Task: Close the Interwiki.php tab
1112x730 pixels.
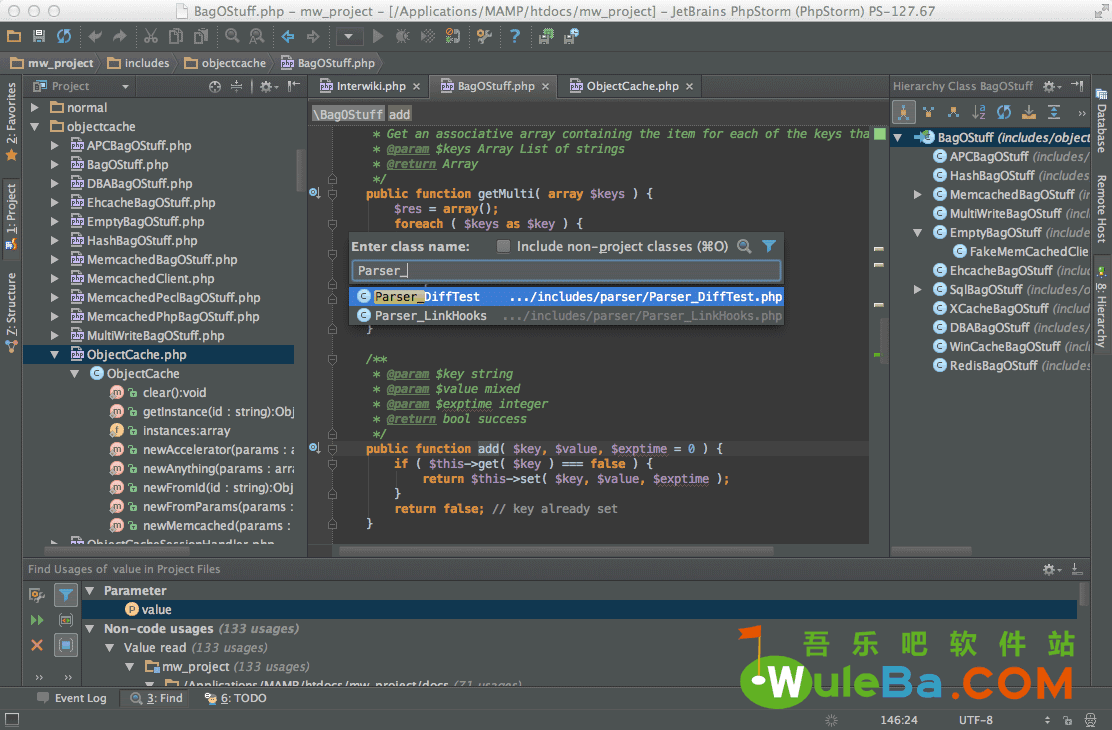Action: 416,87
